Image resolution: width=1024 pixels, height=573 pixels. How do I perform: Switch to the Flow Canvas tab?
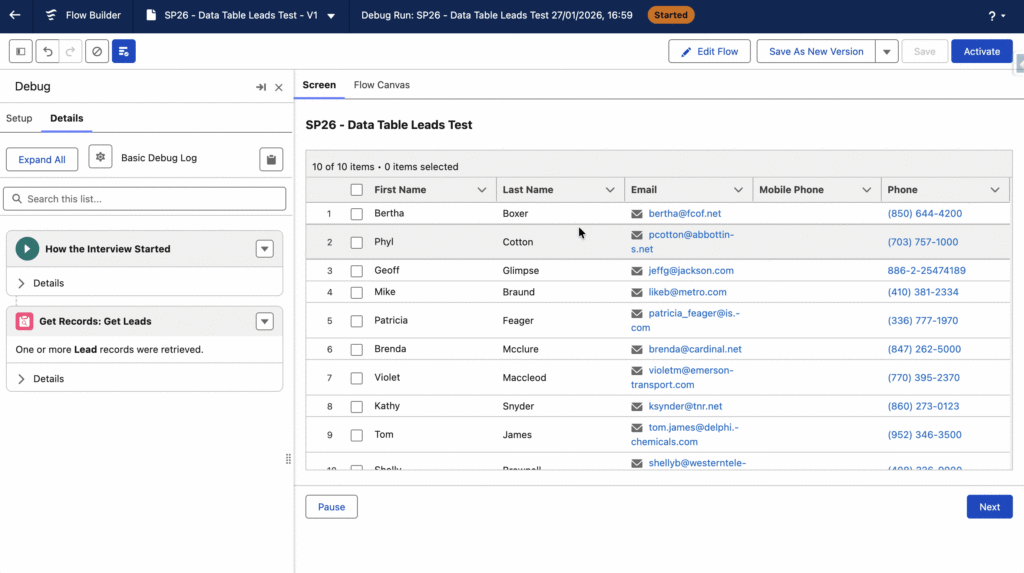click(381, 85)
